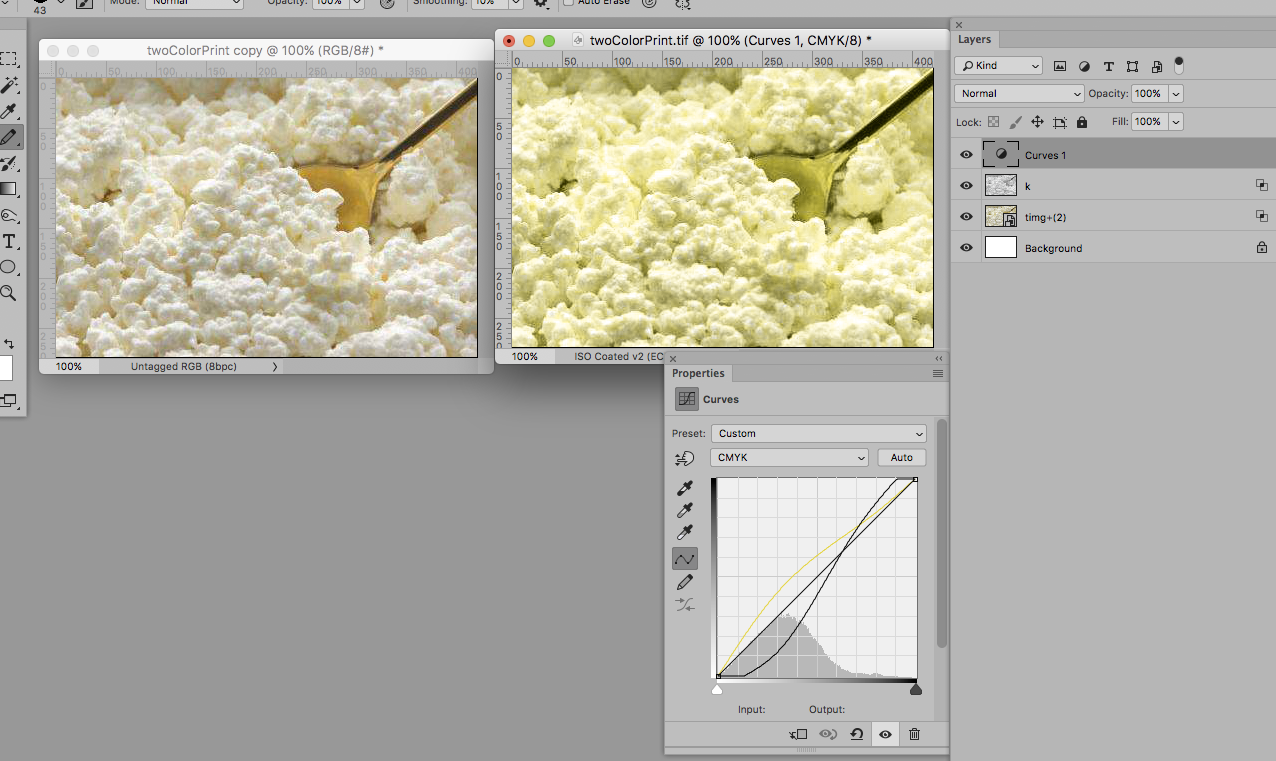Open the CMYK channel dropdown in Curves

click(x=789, y=457)
